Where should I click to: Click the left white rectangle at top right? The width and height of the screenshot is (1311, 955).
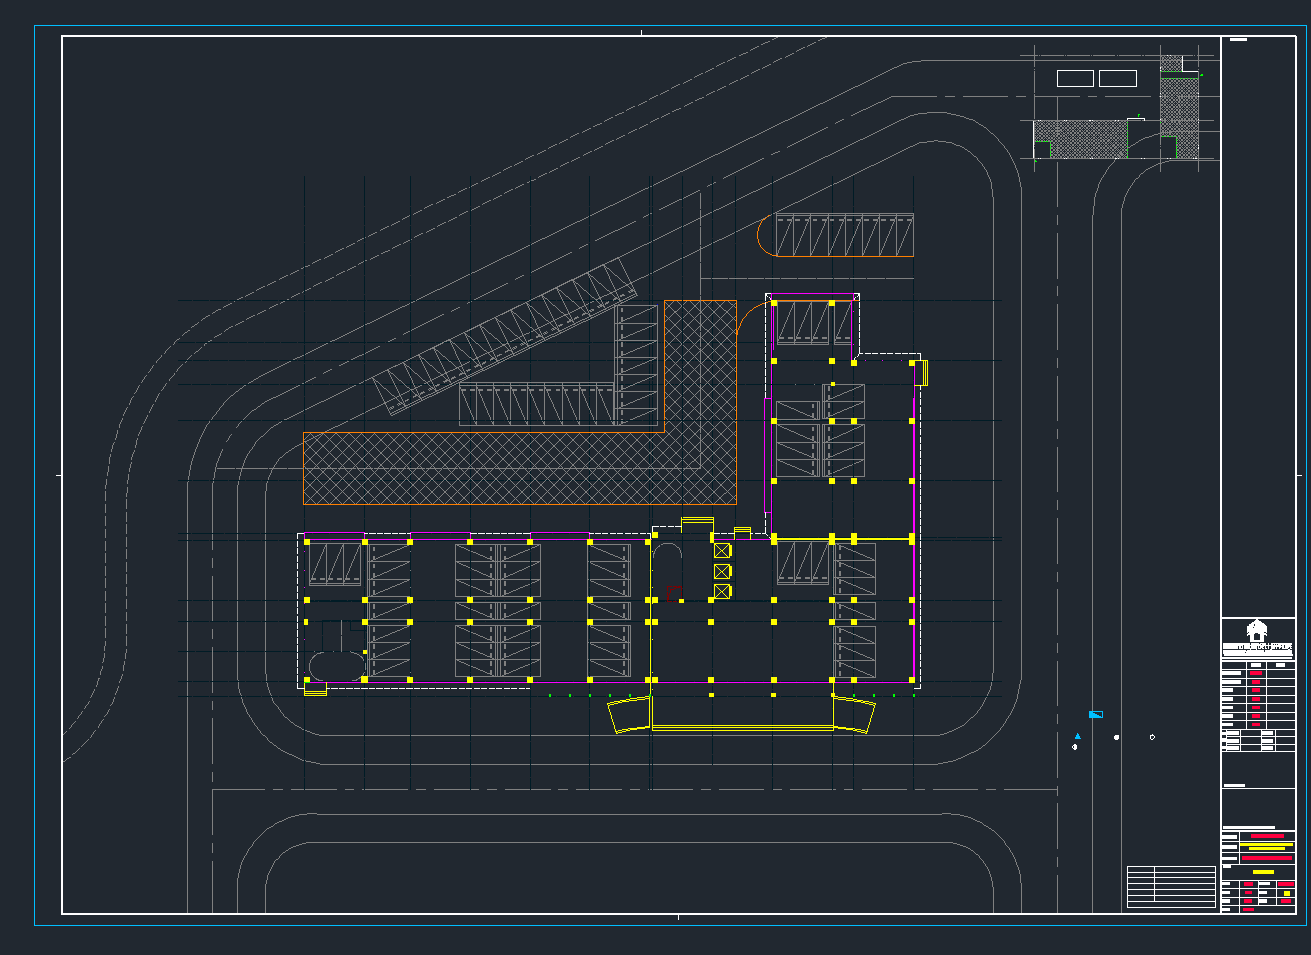1075,78
